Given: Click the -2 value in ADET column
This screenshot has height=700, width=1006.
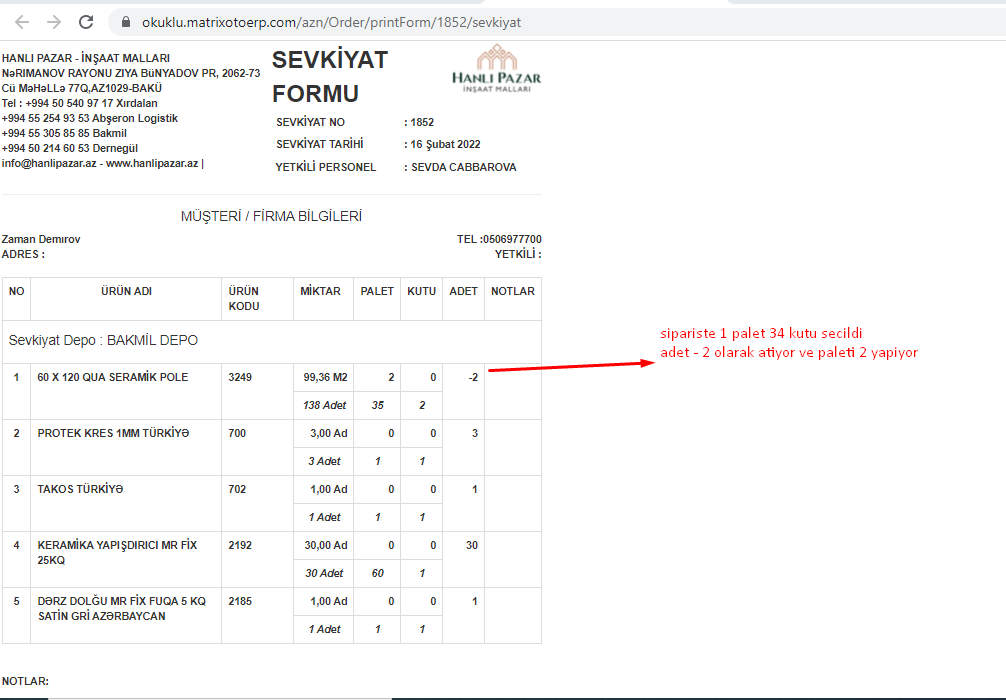Looking at the screenshot, I should pyautogui.click(x=471, y=377).
